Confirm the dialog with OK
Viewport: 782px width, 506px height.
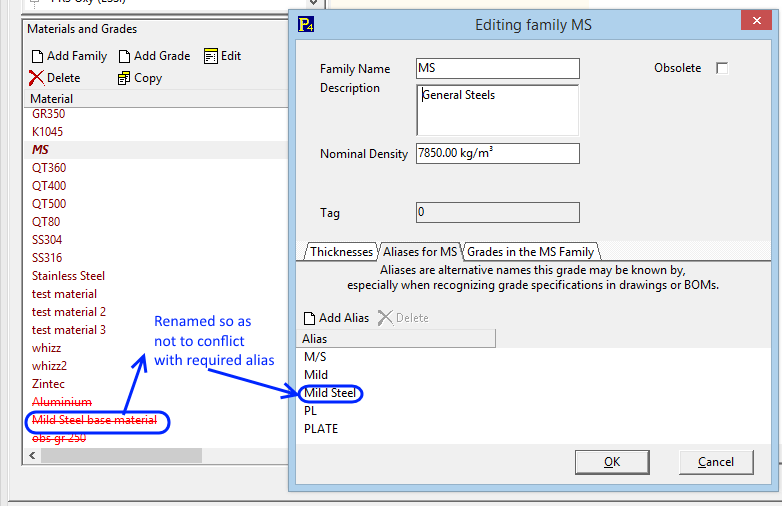pyautogui.click(x=612, y=462)
